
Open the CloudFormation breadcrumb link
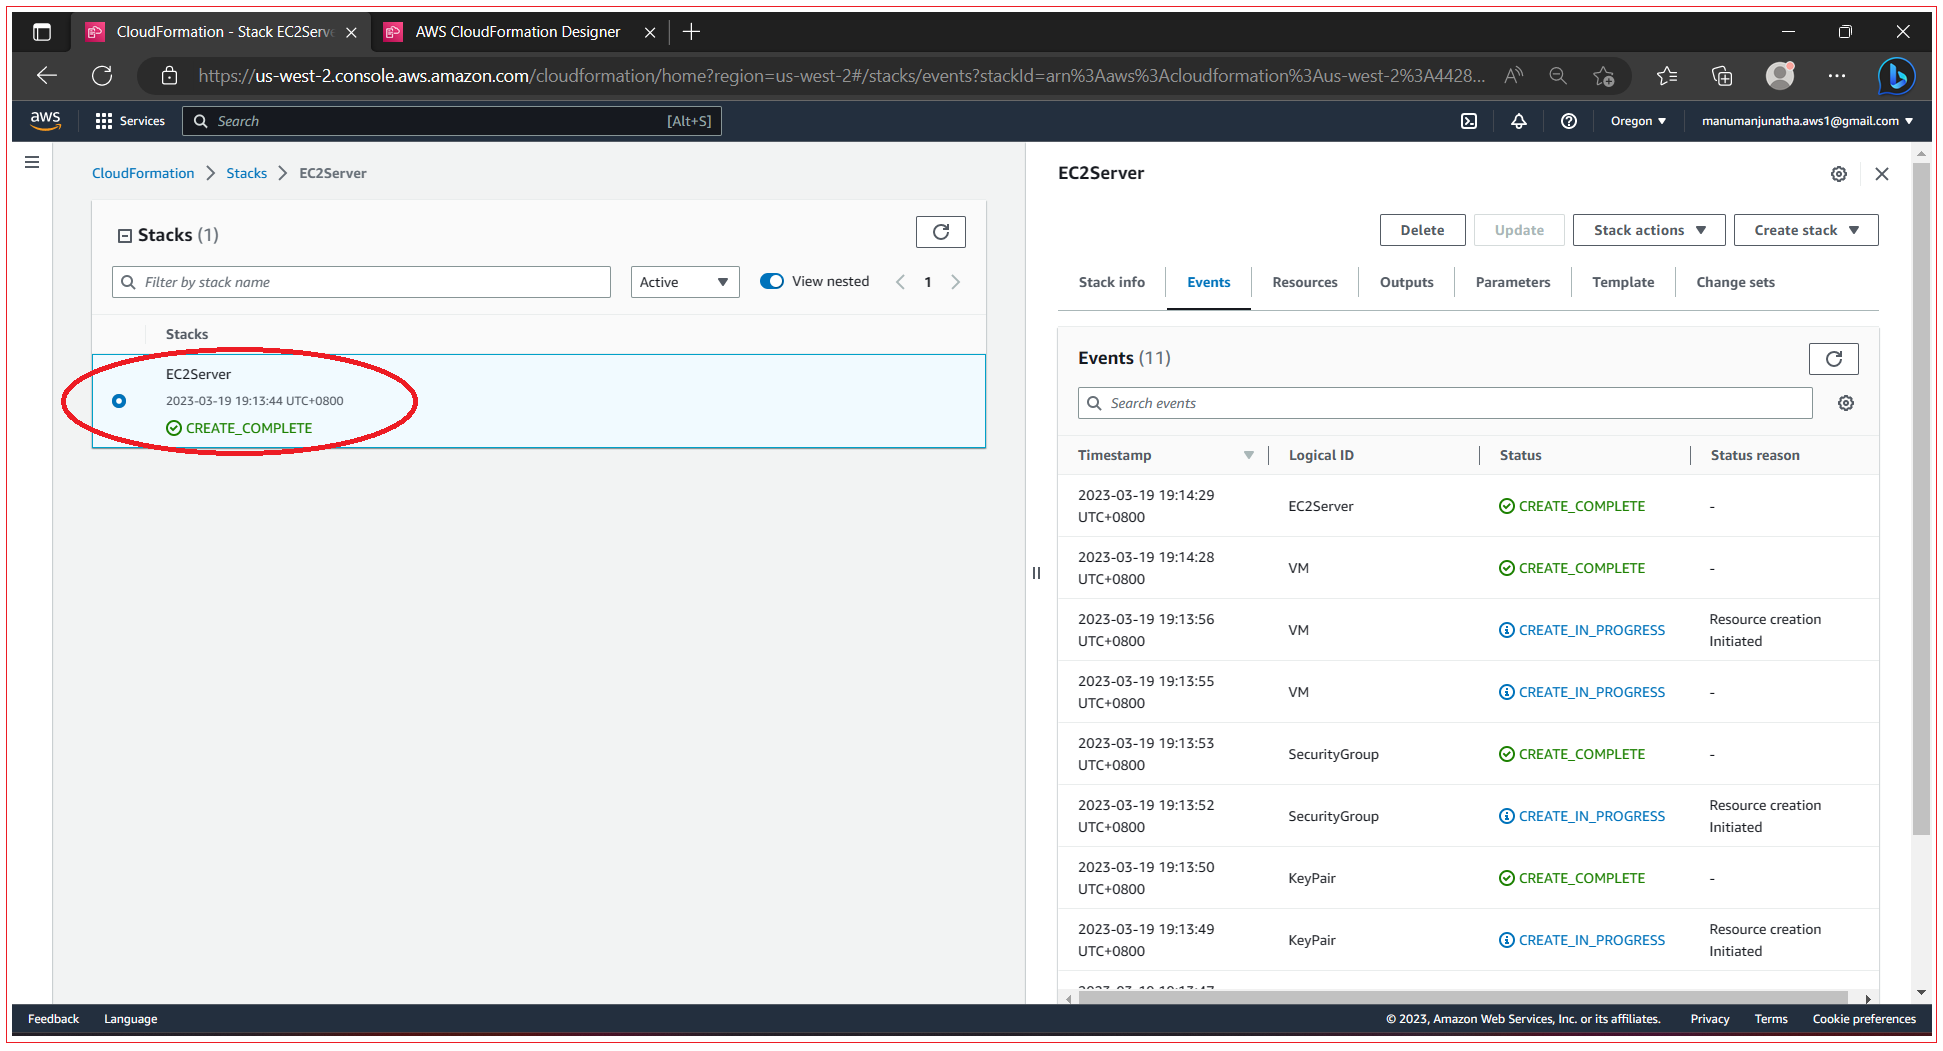click(x=143, y=173)
